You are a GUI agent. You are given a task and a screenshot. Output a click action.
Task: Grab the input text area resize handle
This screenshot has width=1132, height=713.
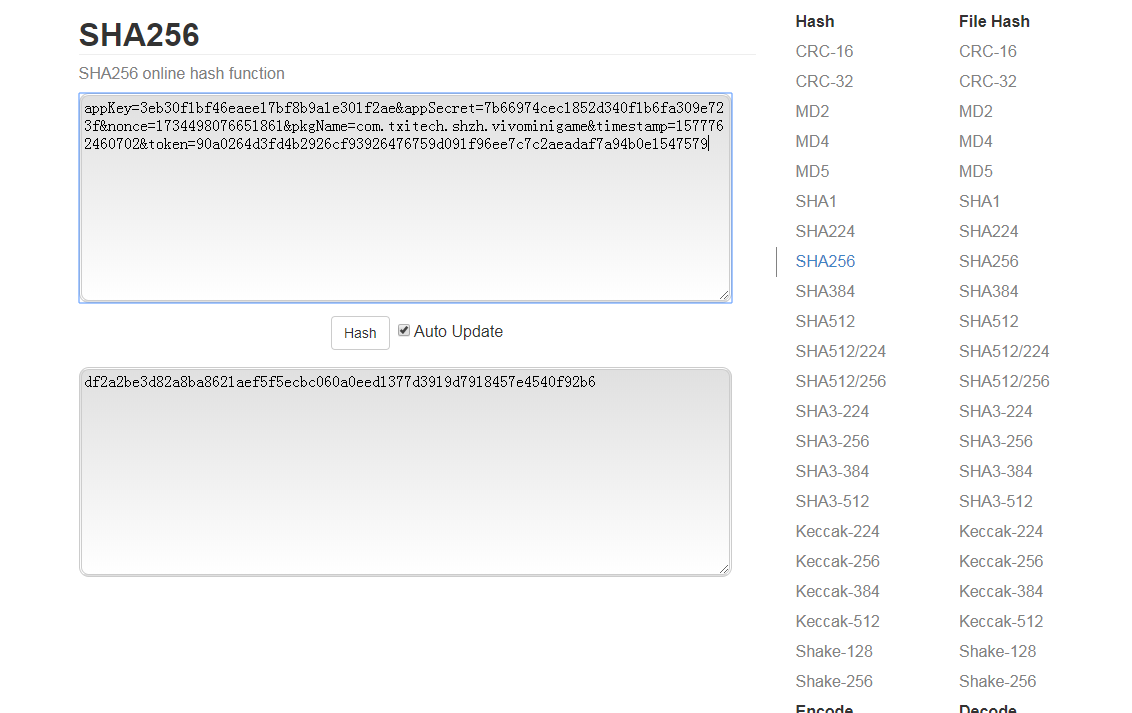724,294
